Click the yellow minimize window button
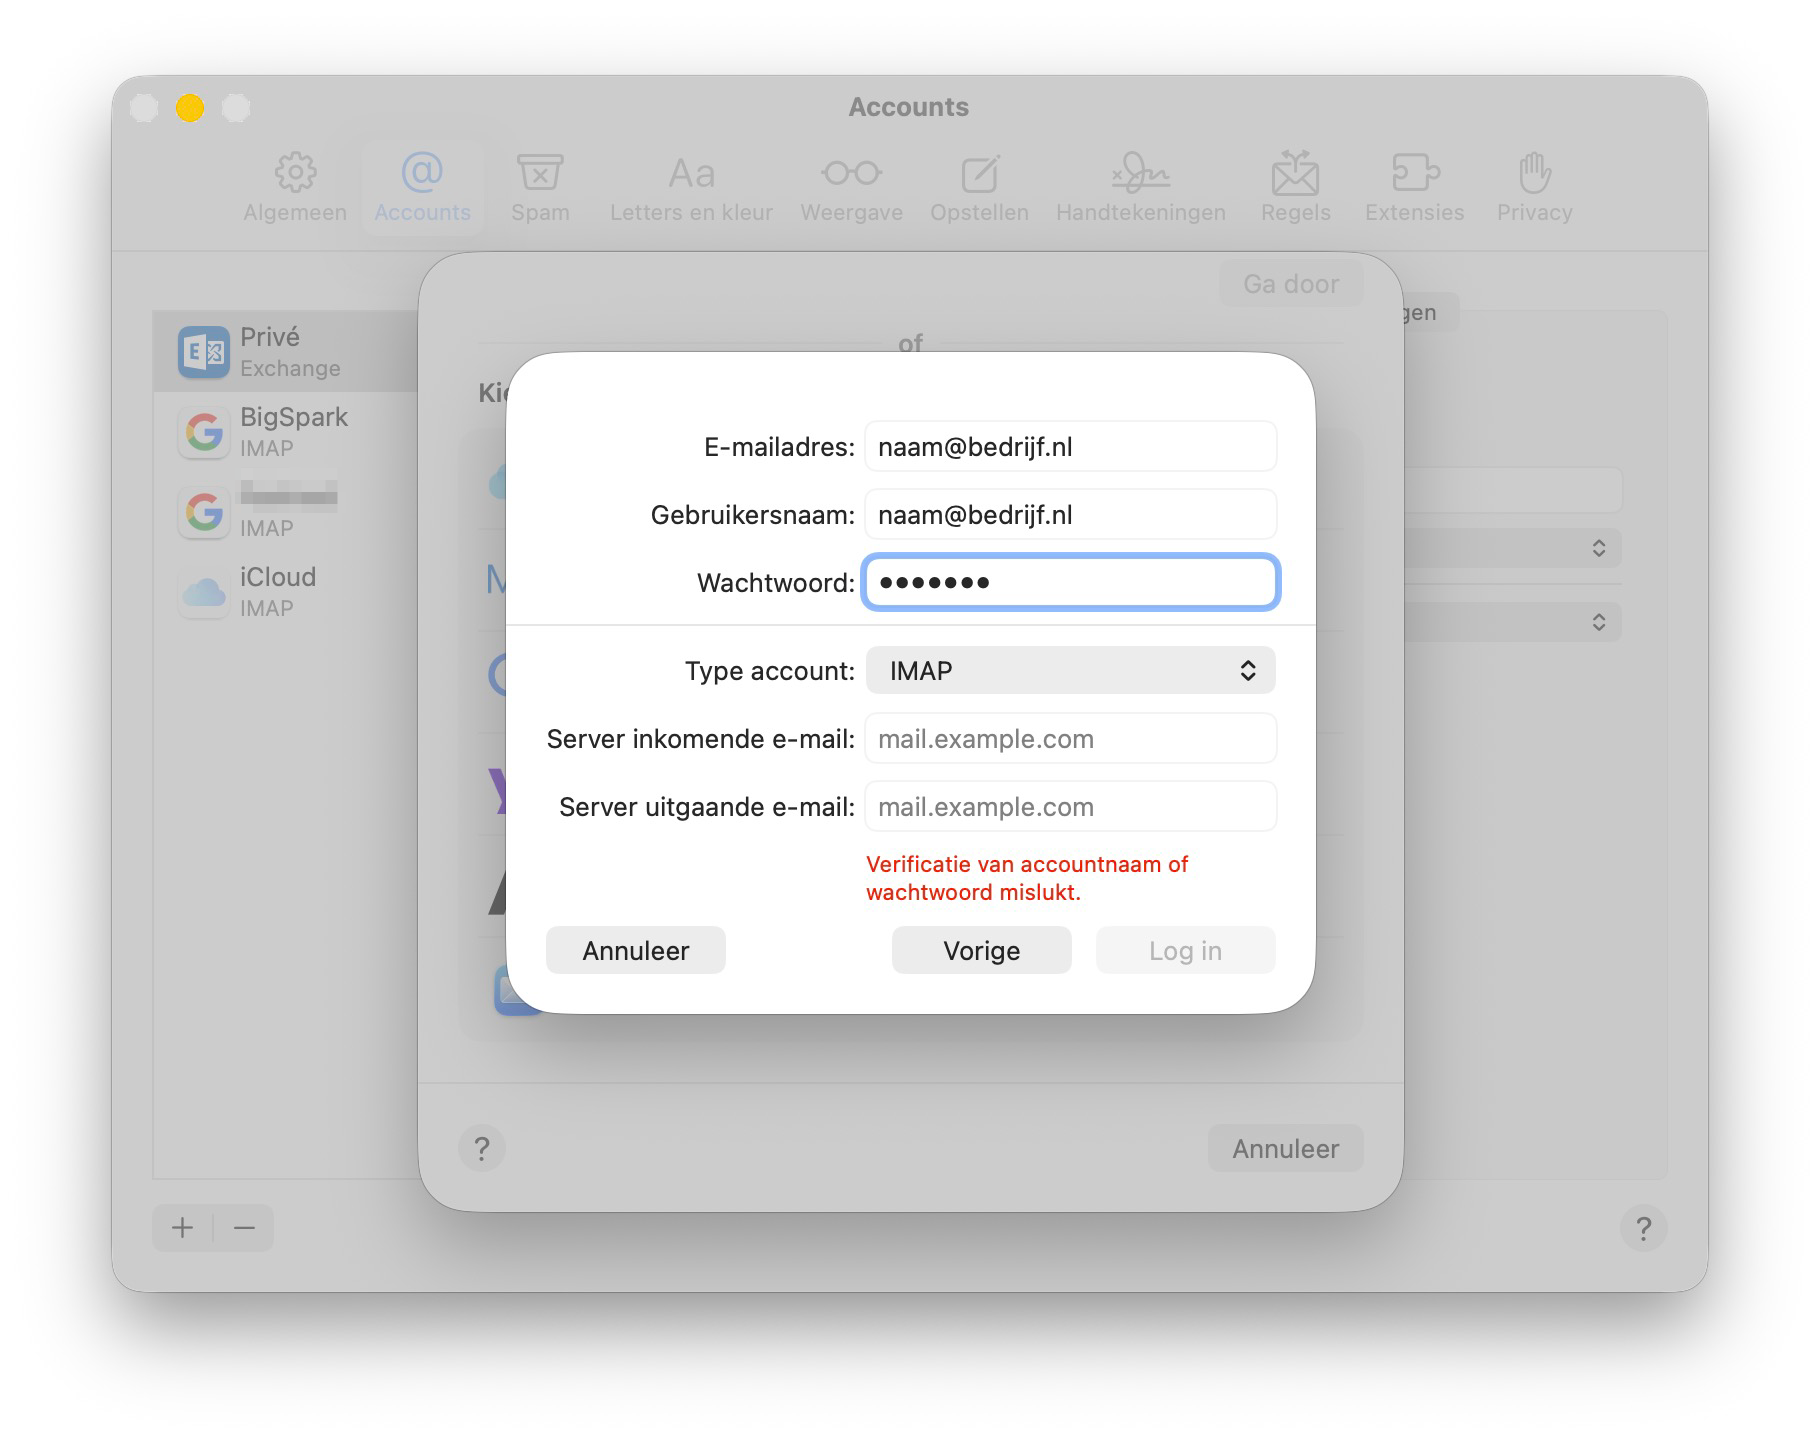1820x1440 pixels. [190, 107]
